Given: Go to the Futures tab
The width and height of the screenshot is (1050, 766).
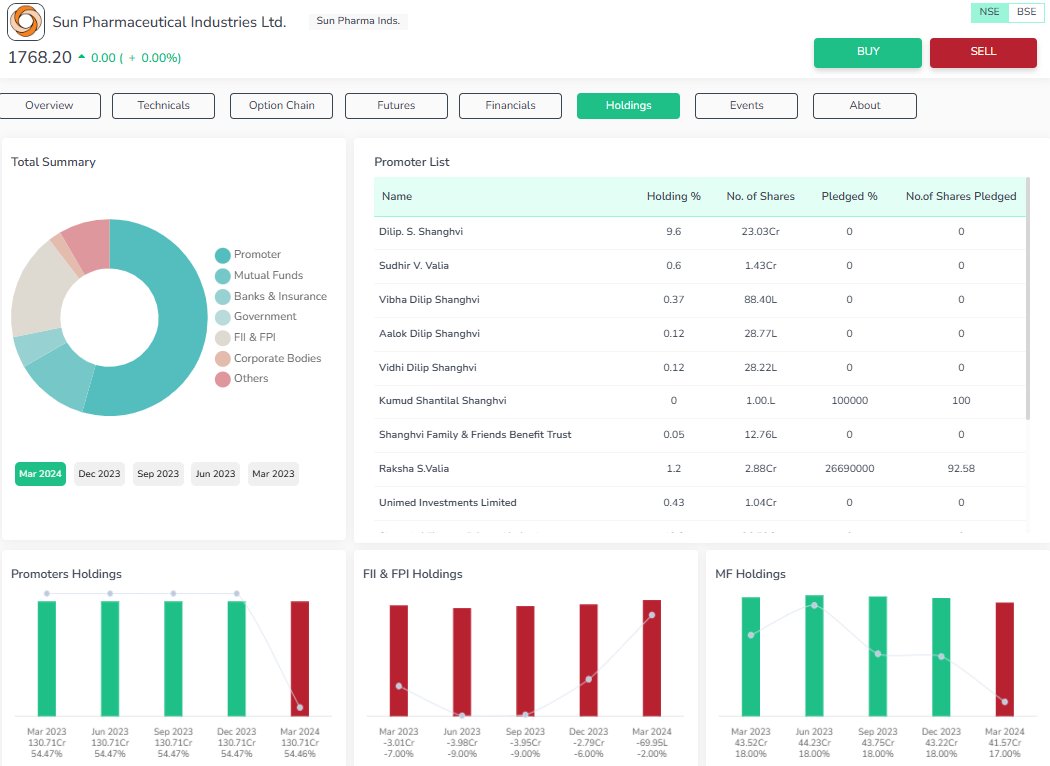Looking at the screenshot, I should click(396, 106).
